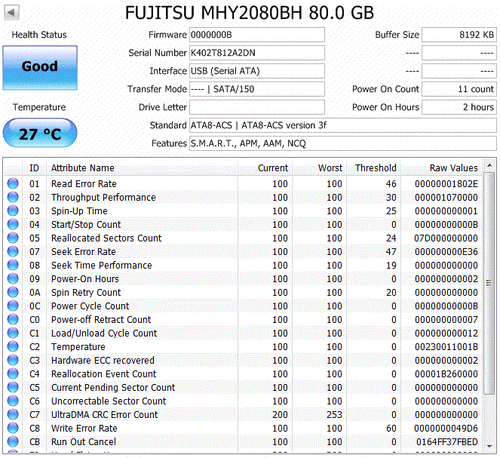
Task: Click the status orb for Reallocation Event Count
Action: click(13, 374)
